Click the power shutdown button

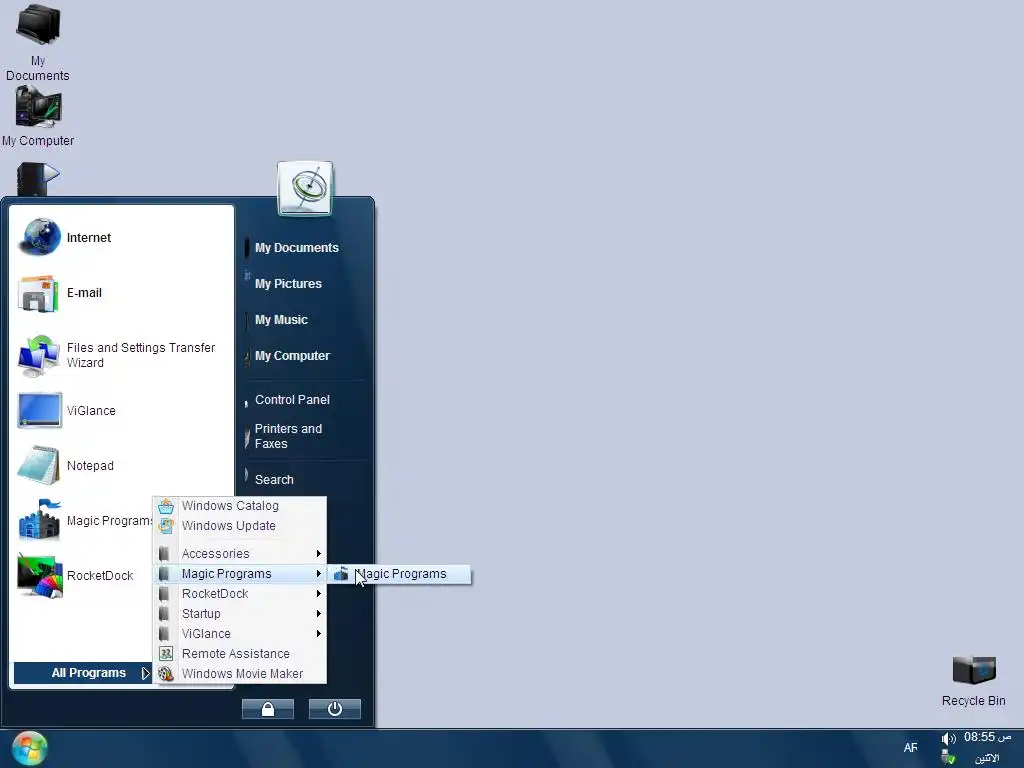(x=334, y=709)
